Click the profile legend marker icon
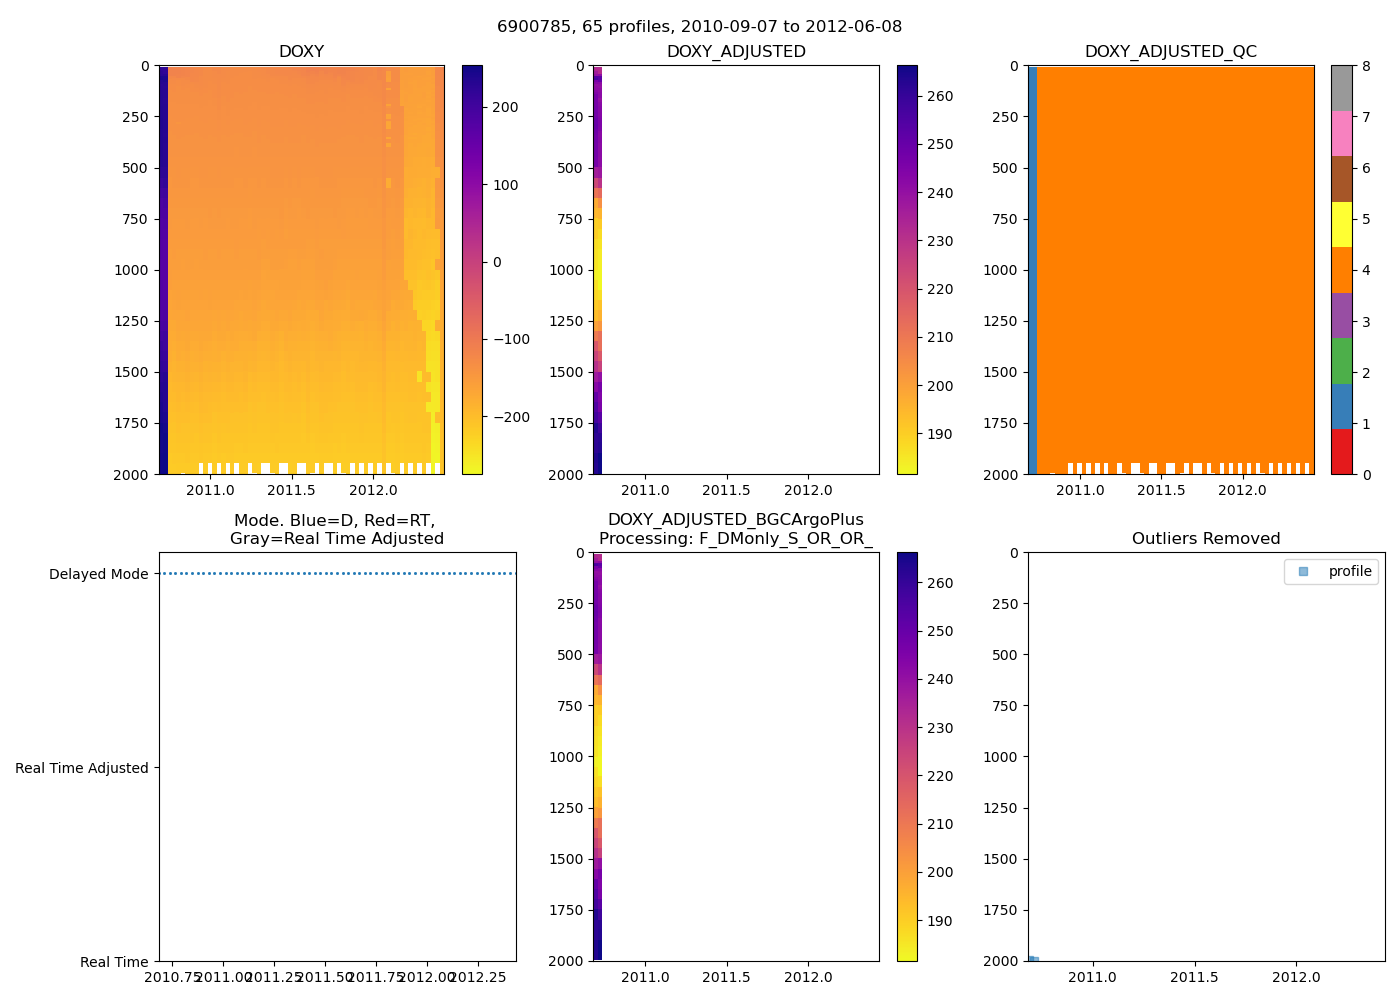Screen dimensions: 1400x1000 pyautogui.click(x=1303, y=571)
